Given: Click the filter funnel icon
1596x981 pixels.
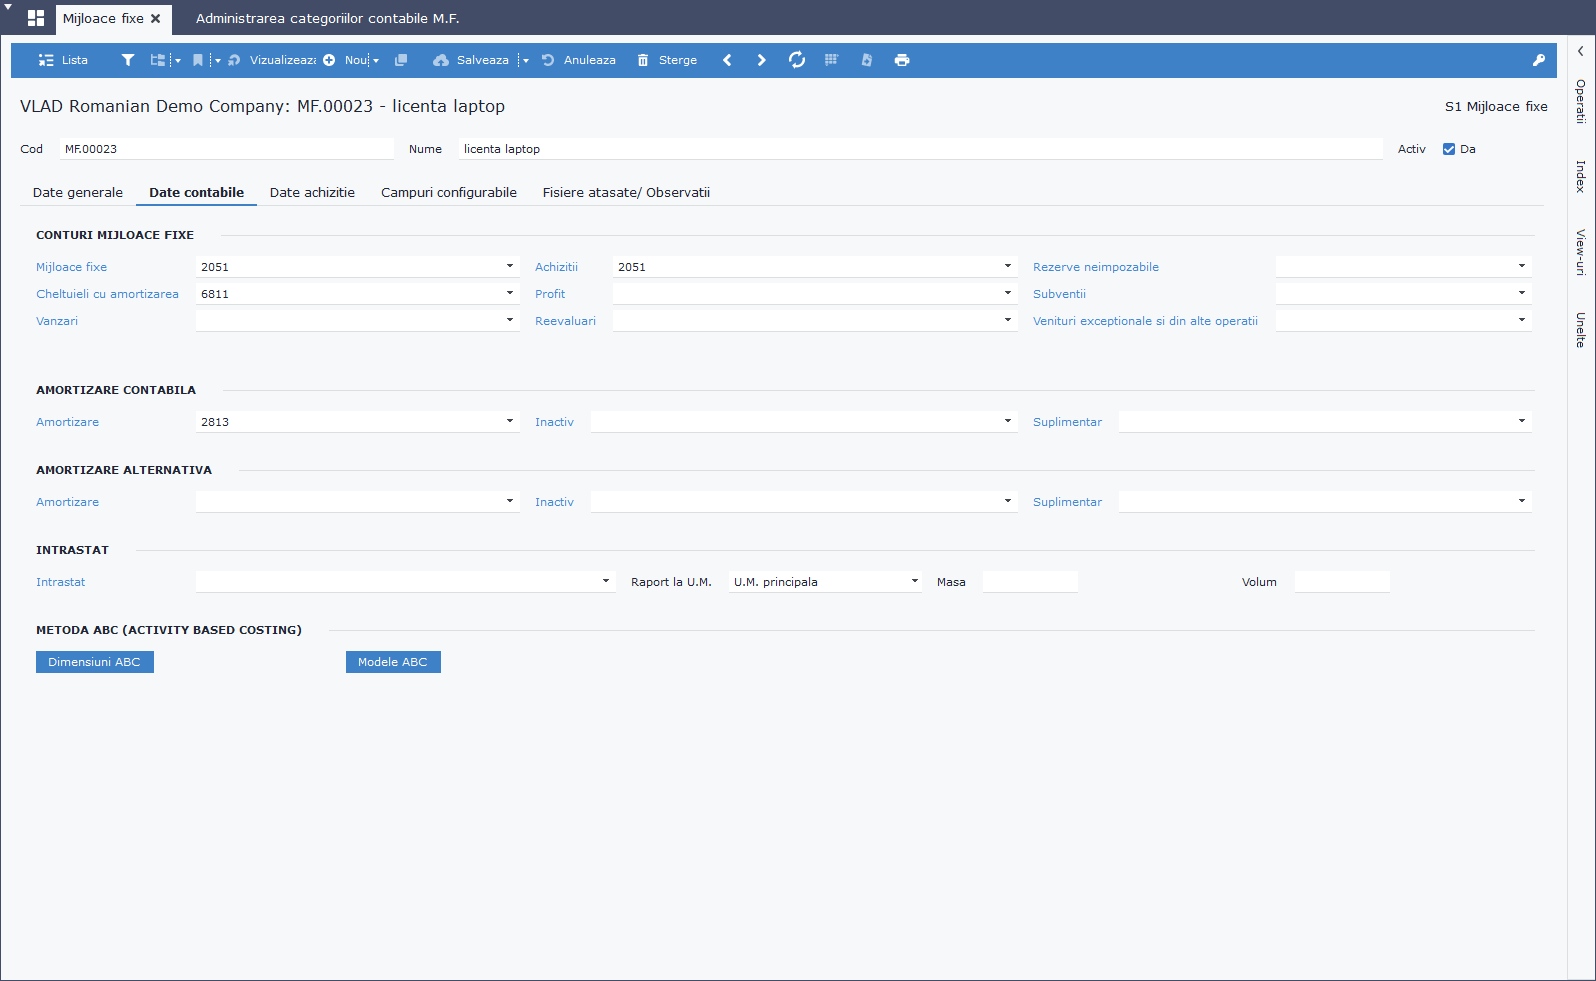Looking at the screenshot, I should point(128,60).
